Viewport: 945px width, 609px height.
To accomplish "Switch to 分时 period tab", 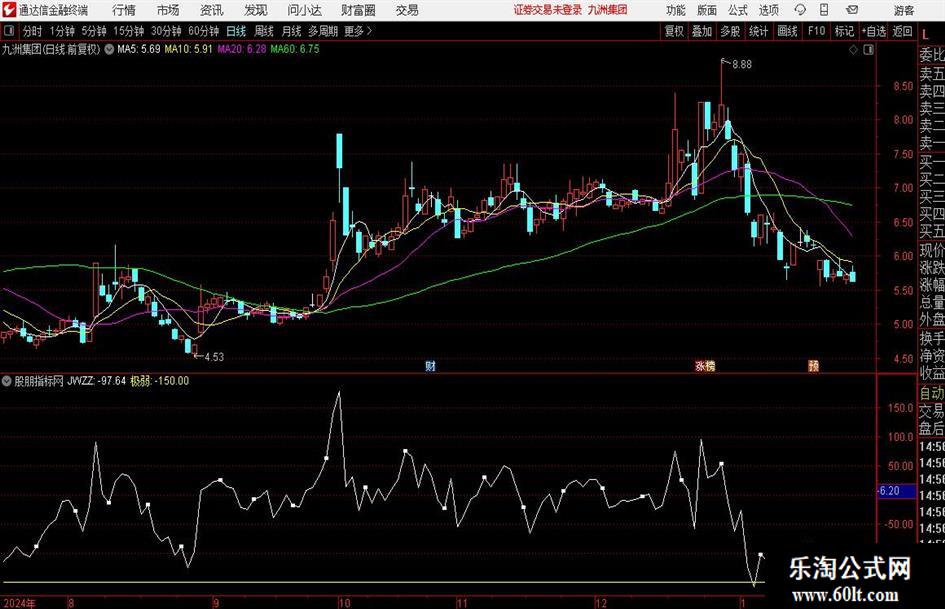I will pyautogui.click(x=32, y=31).
